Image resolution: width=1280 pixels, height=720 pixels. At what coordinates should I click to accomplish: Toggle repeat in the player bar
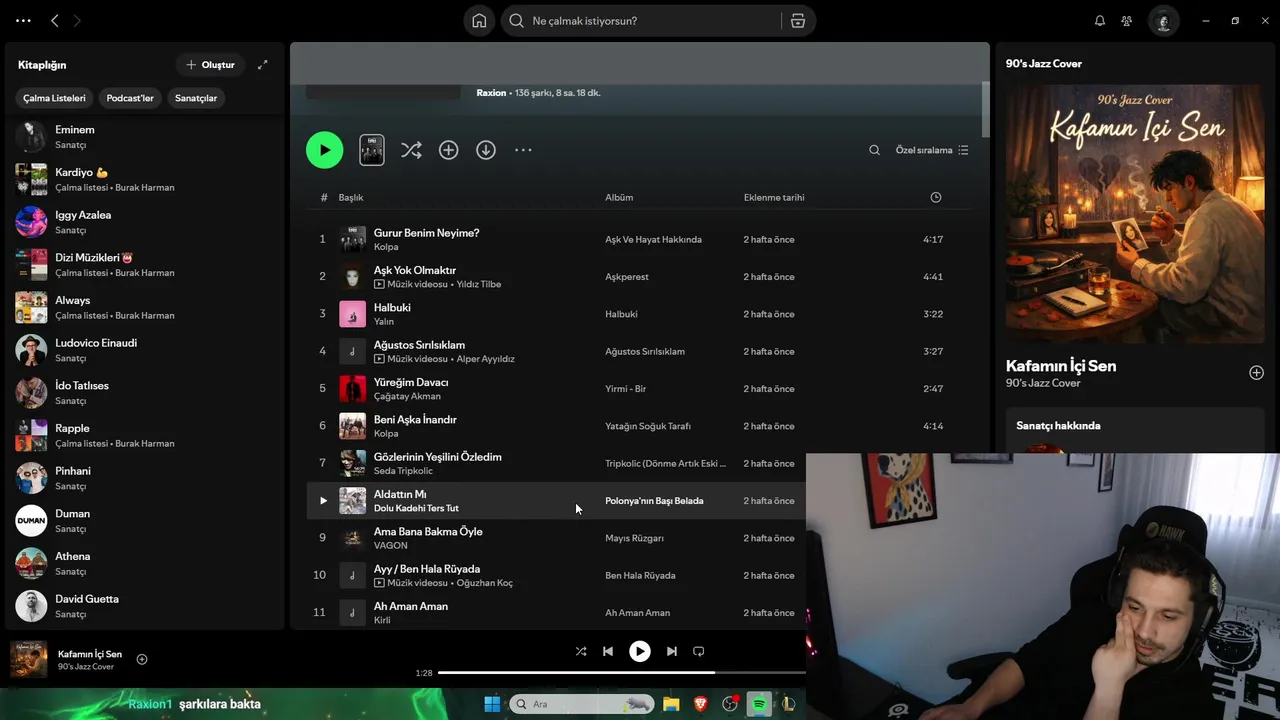(699, 651)
